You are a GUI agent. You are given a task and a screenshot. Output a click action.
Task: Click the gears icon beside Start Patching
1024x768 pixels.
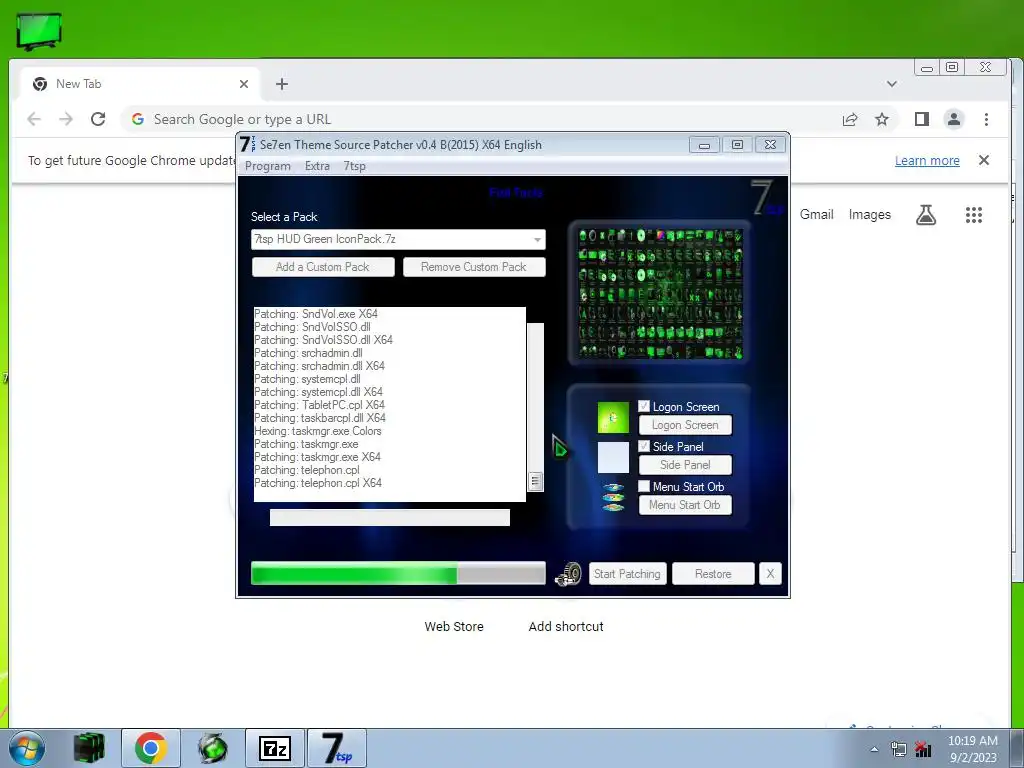pos(568,574)
